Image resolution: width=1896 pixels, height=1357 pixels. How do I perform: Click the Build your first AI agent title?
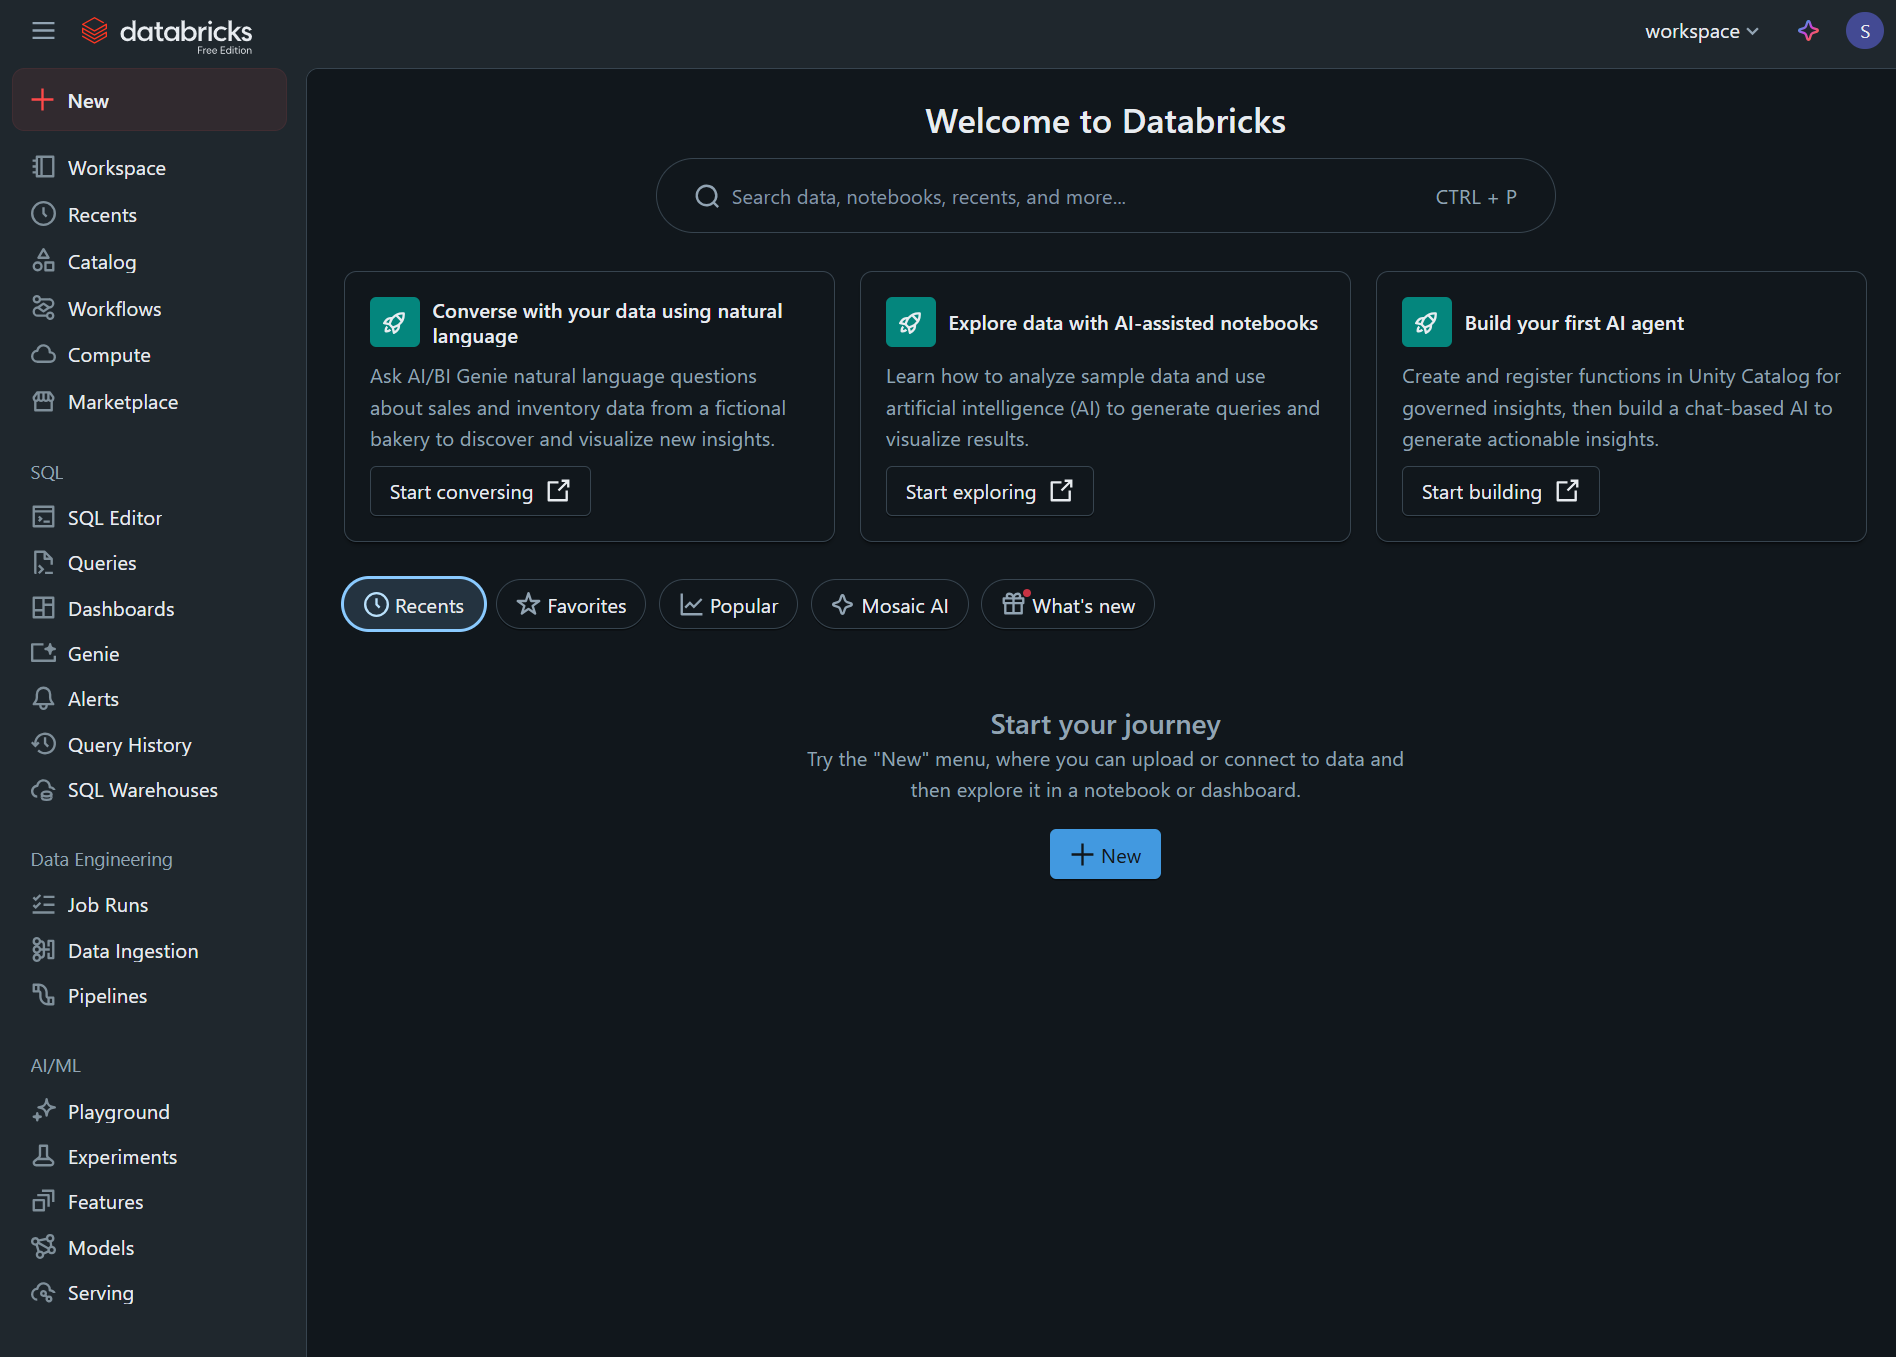click(1574, 323)
